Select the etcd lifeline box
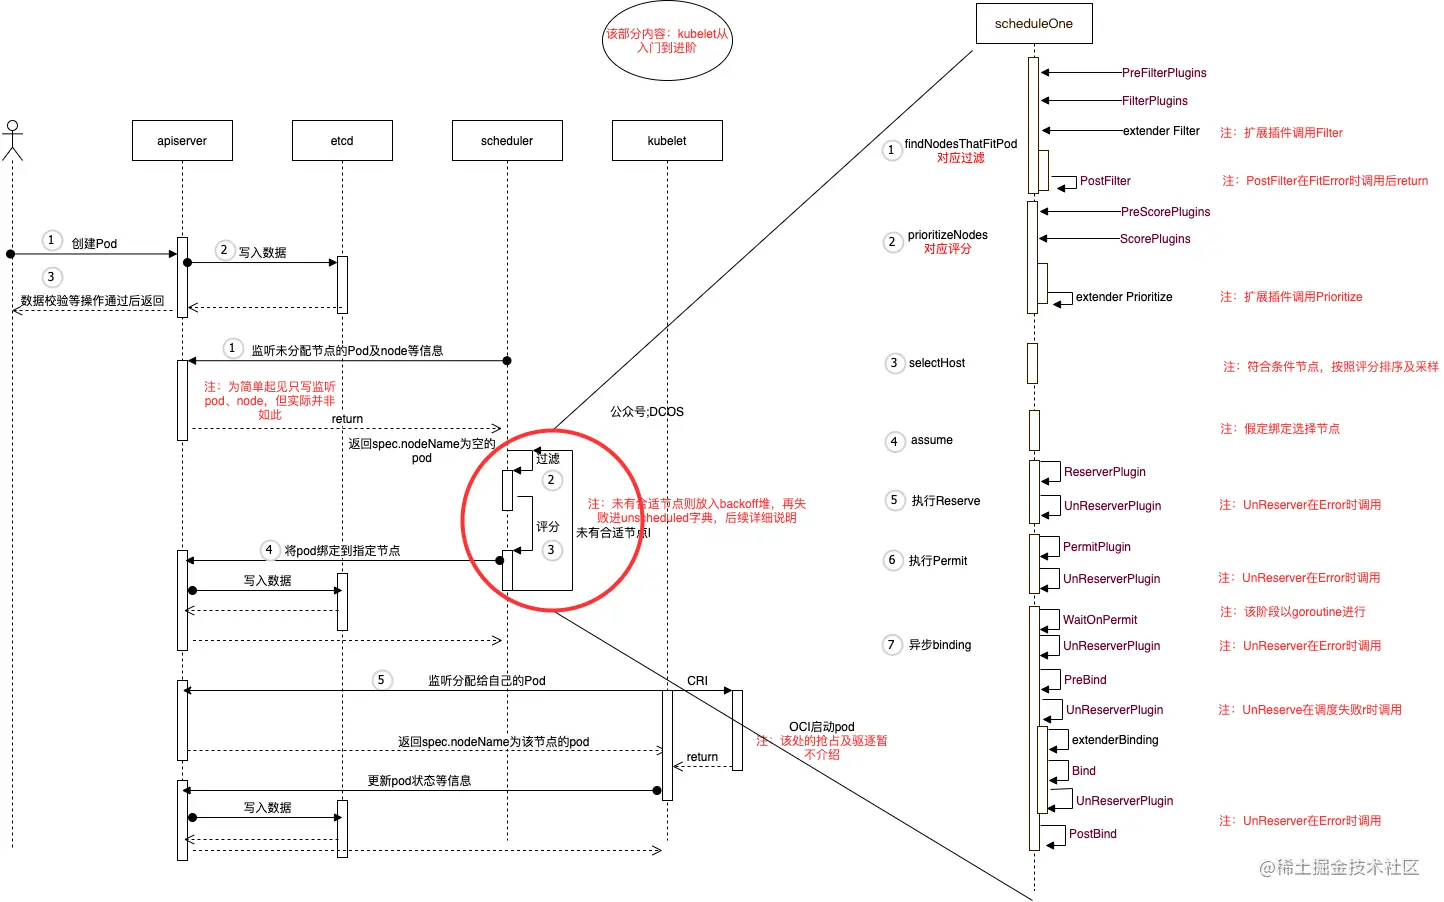This screenshot has height=902, width=1444. pos(342,141)
